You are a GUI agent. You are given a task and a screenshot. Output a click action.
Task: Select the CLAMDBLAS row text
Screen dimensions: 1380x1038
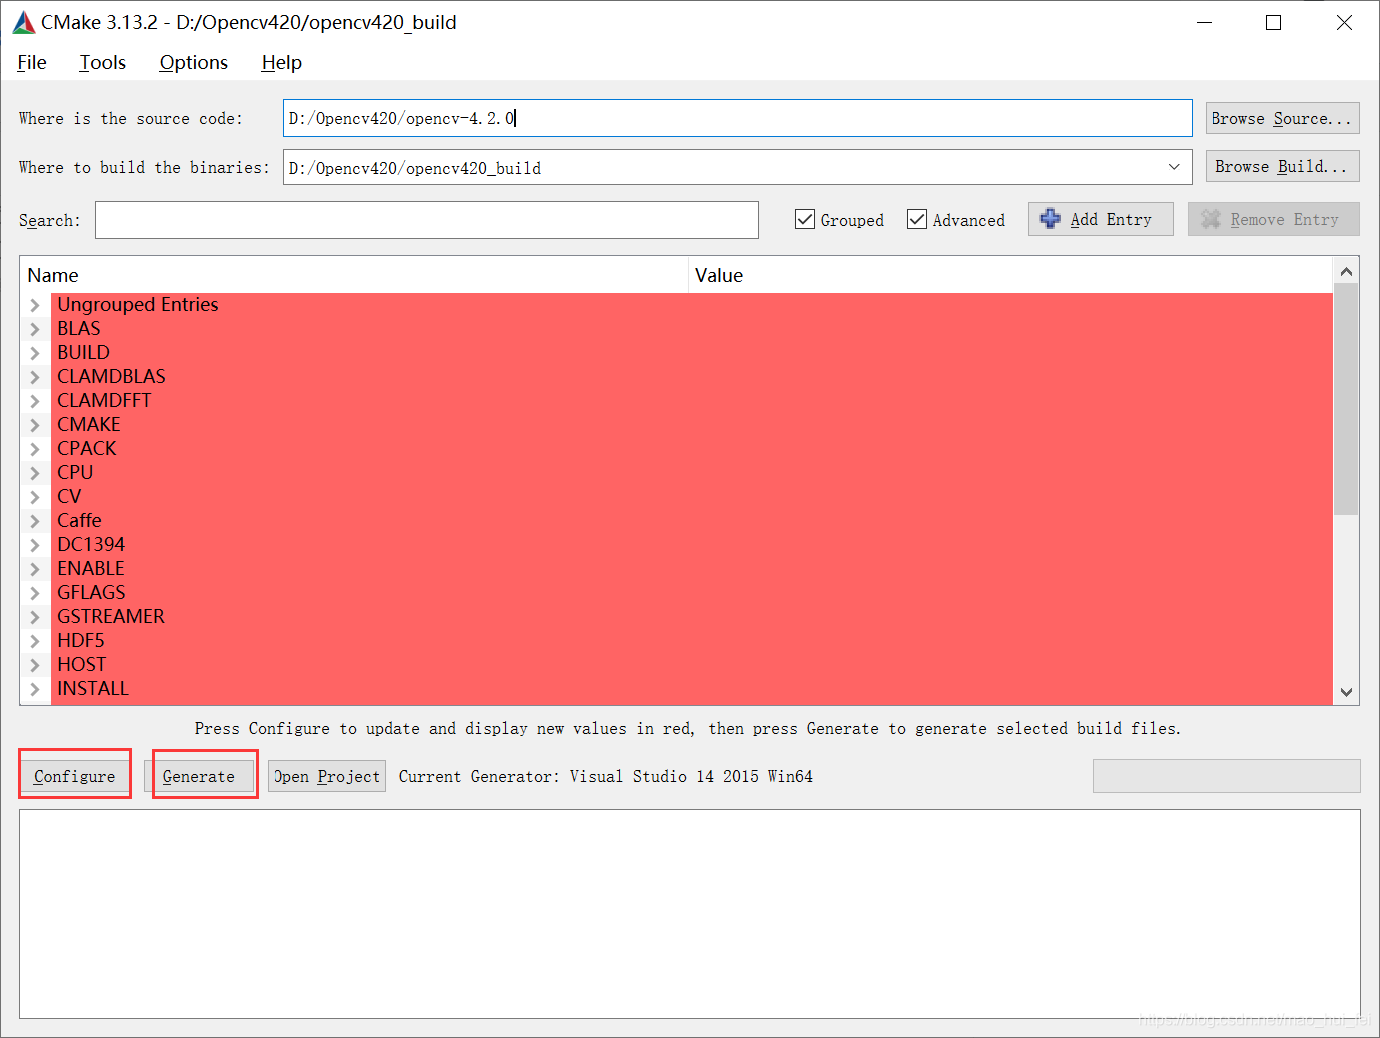(111, 377)
